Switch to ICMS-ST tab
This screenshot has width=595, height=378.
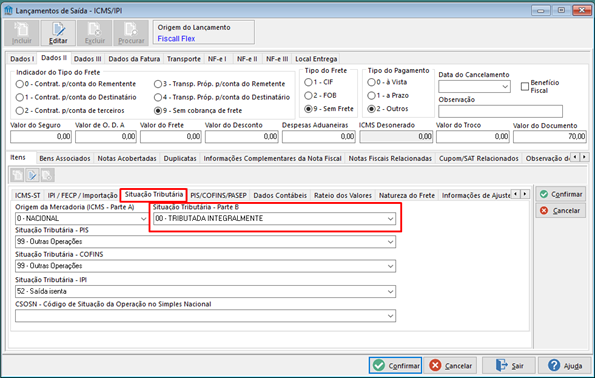point(27,195)
